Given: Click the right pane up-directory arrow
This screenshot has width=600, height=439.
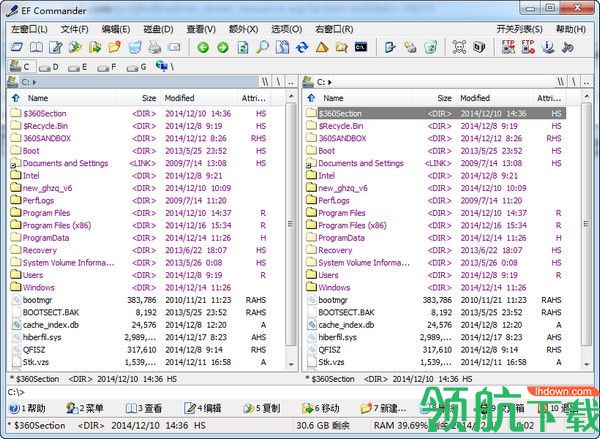Looking at the screenshot, I should pyautogui.click(x=311, y=98).
